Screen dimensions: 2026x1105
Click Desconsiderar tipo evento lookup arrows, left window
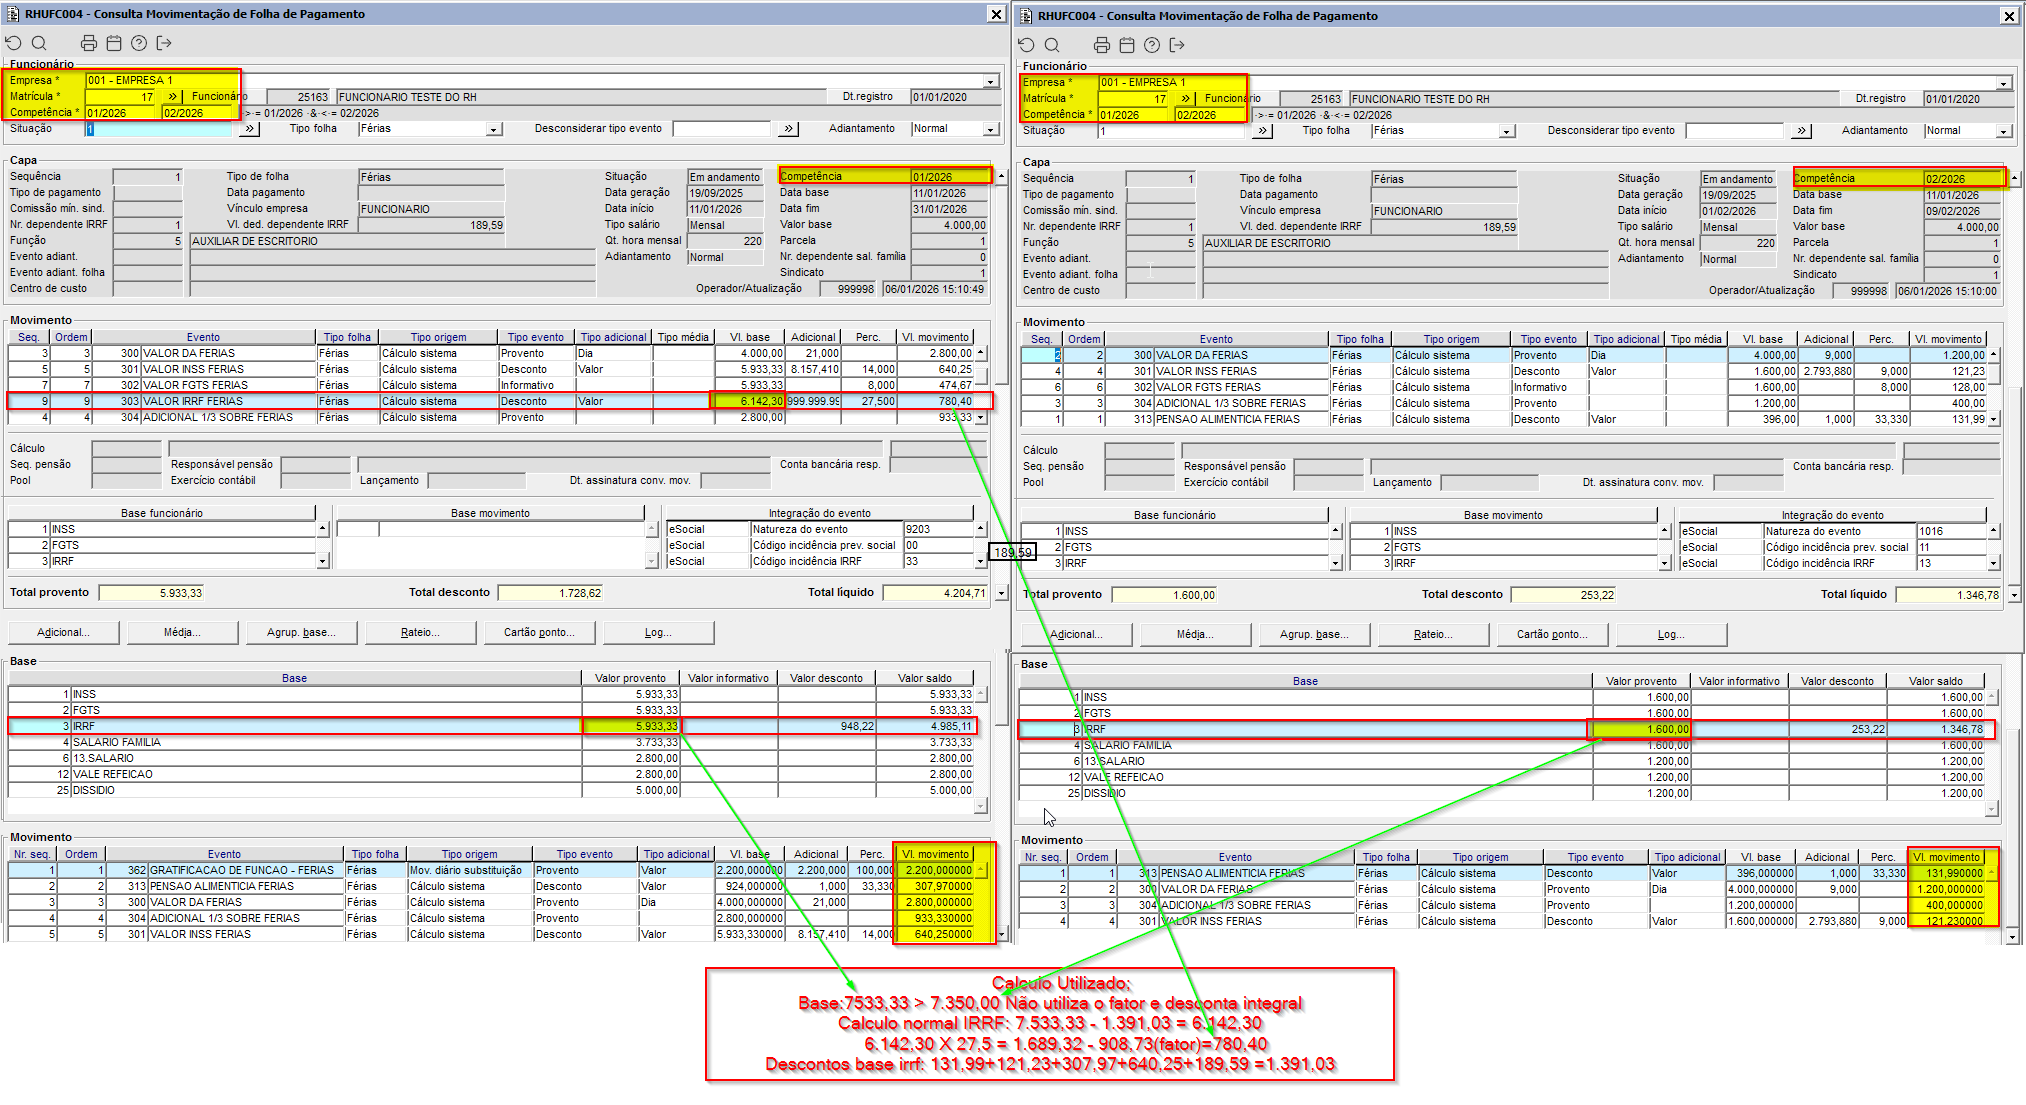click(789, 129)
